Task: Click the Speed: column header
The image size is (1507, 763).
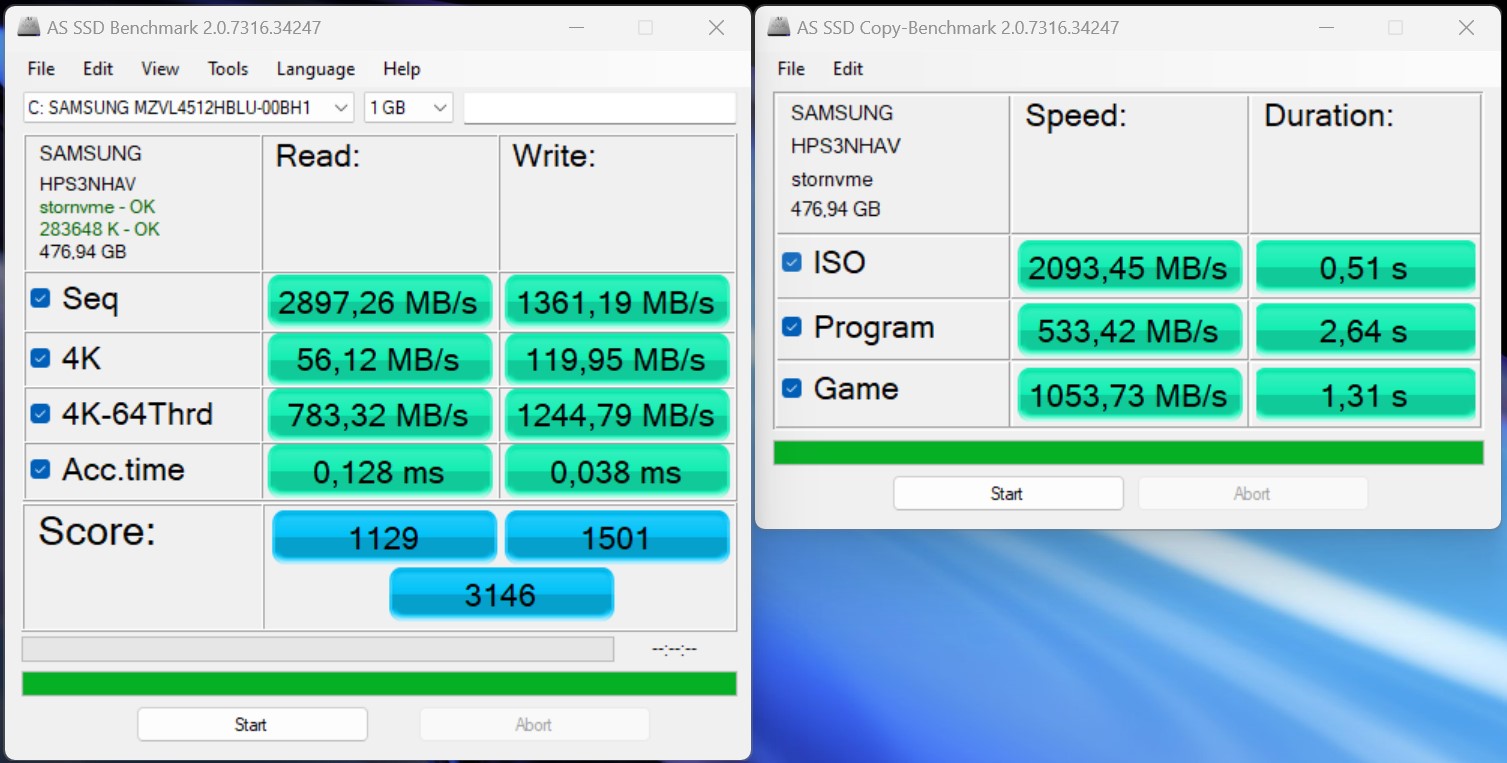Action: click(x=1076, y=116)
